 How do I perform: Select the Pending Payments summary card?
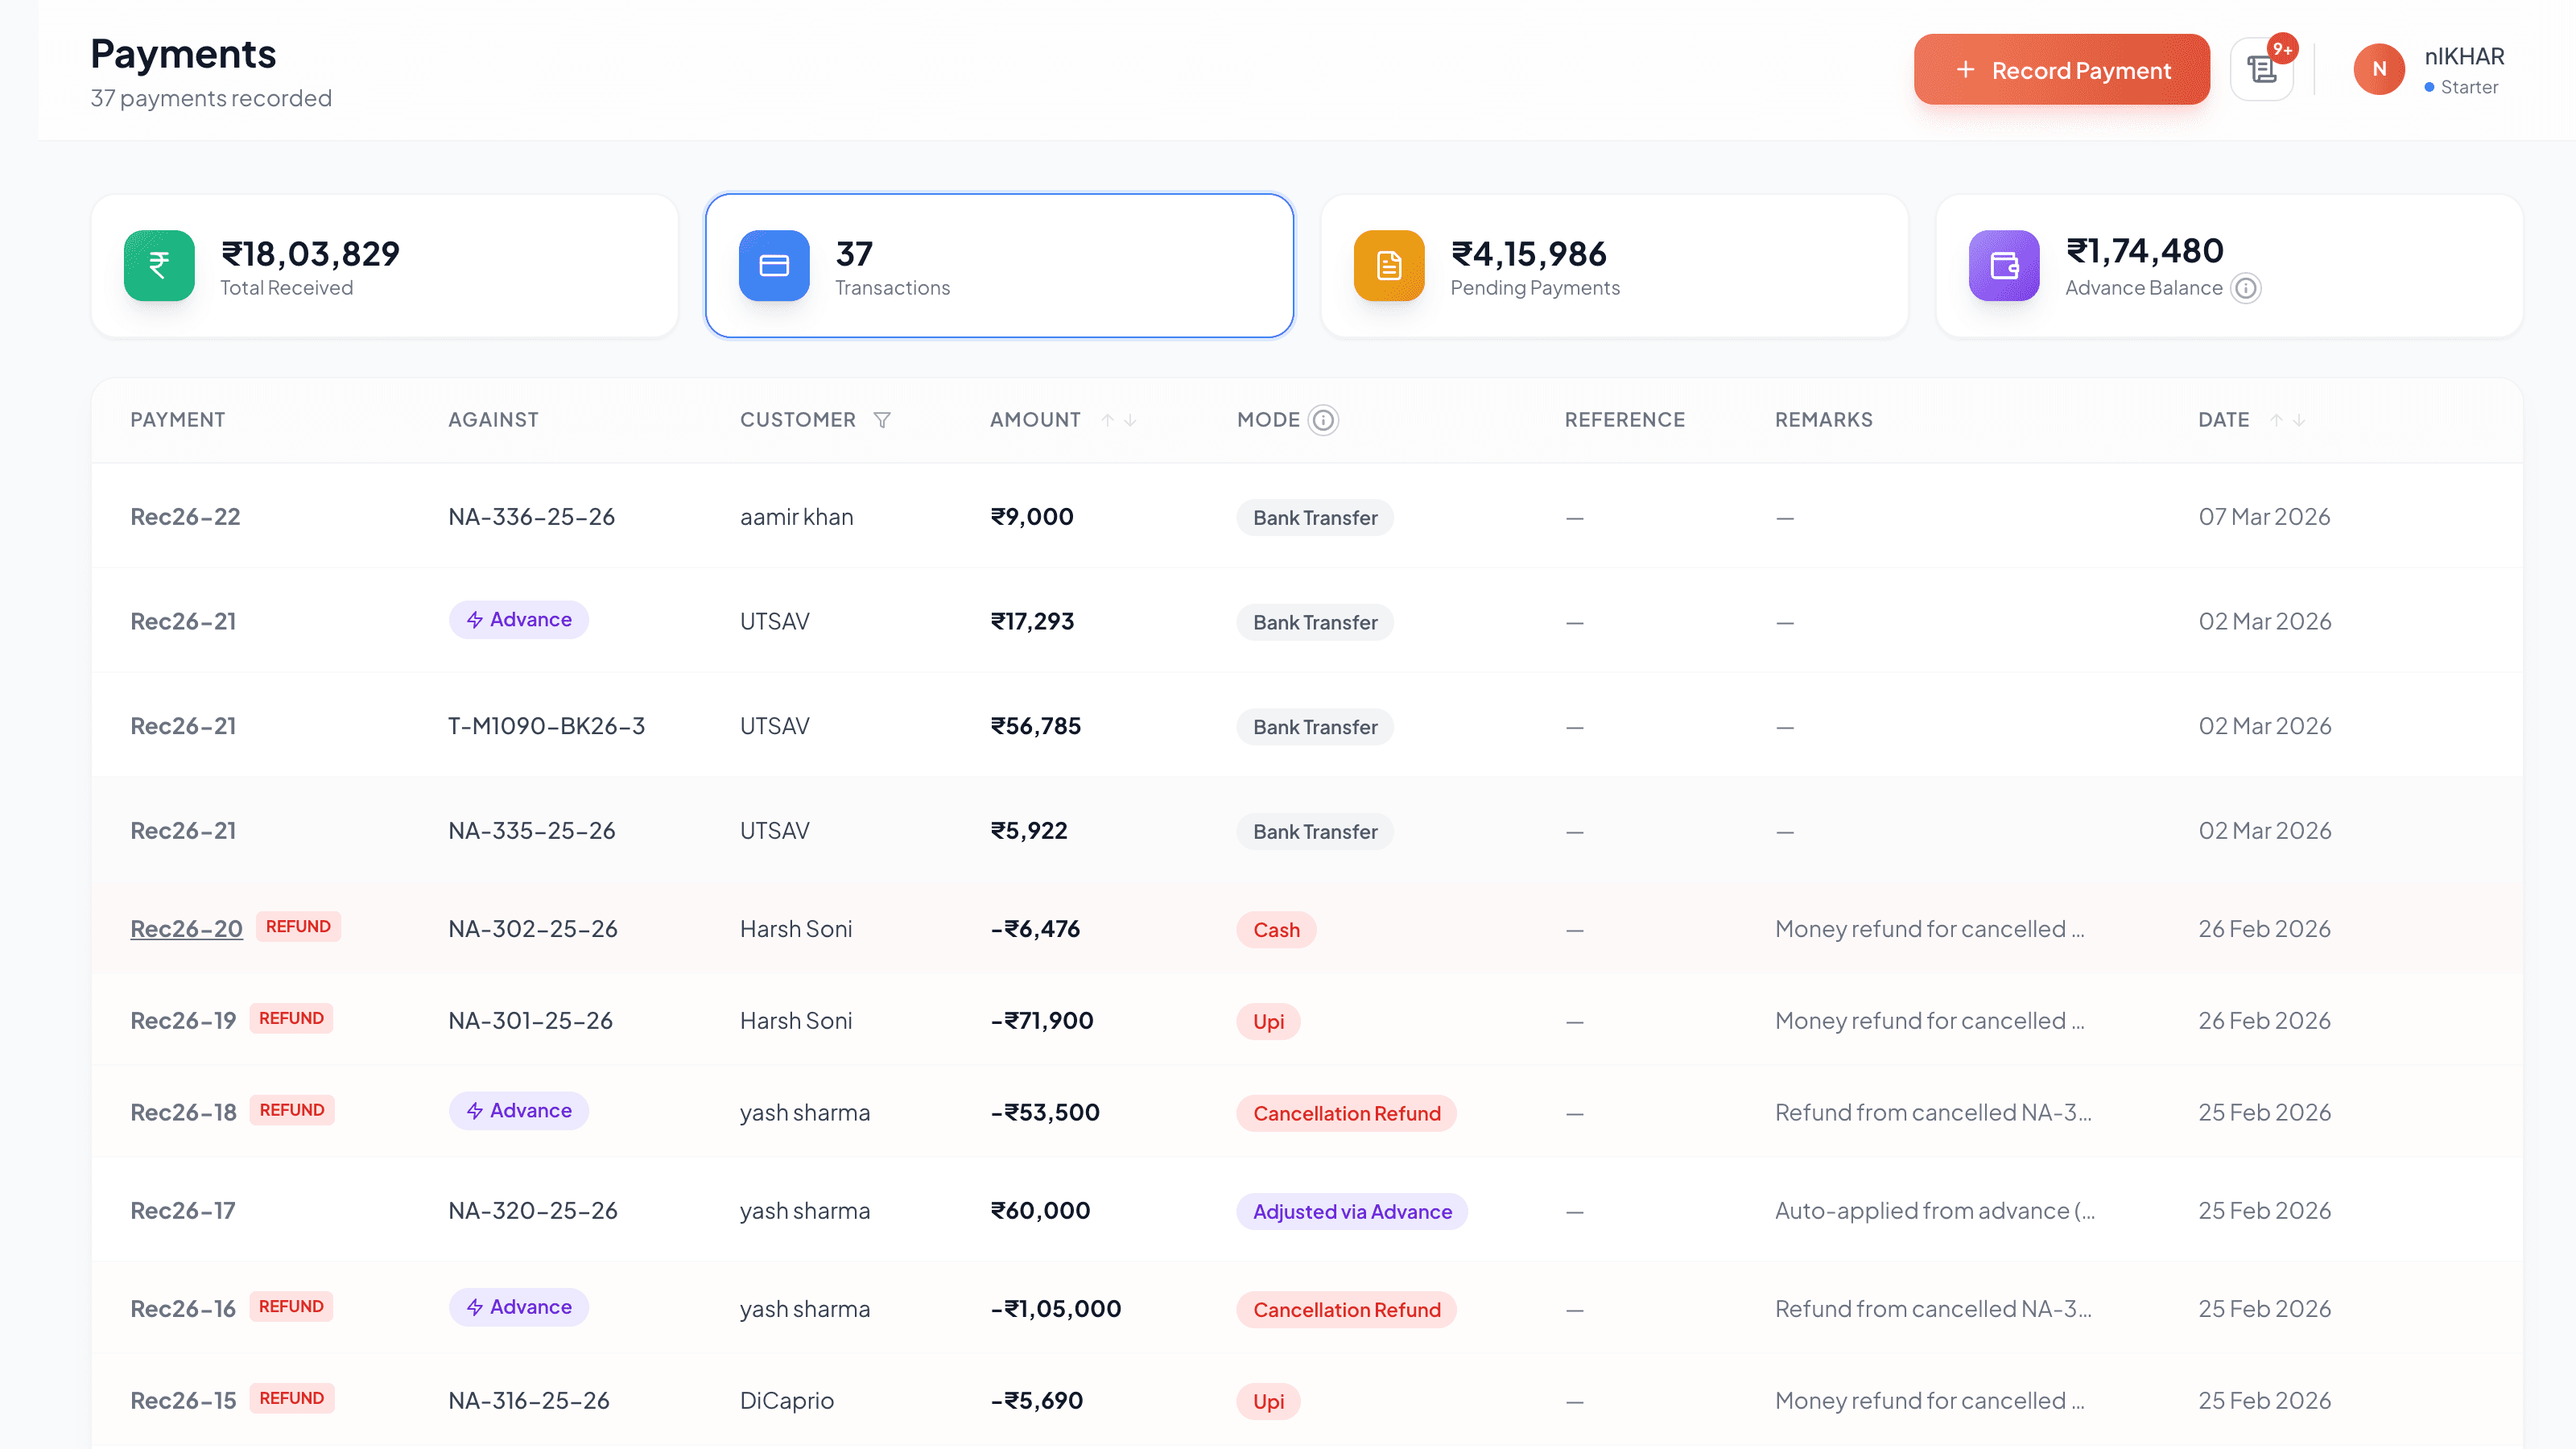[x=1614, y=265]
